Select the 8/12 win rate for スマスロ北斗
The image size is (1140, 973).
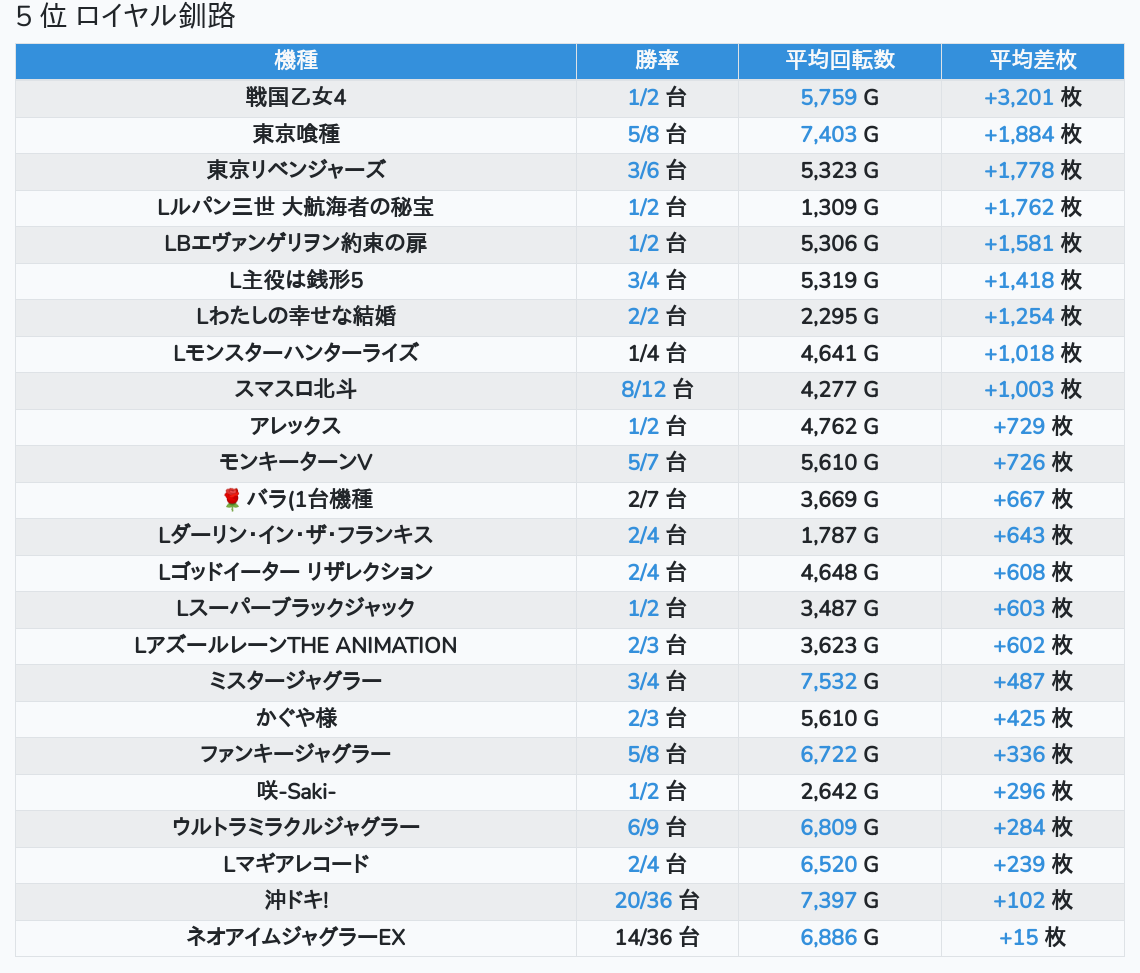(643, 389)
